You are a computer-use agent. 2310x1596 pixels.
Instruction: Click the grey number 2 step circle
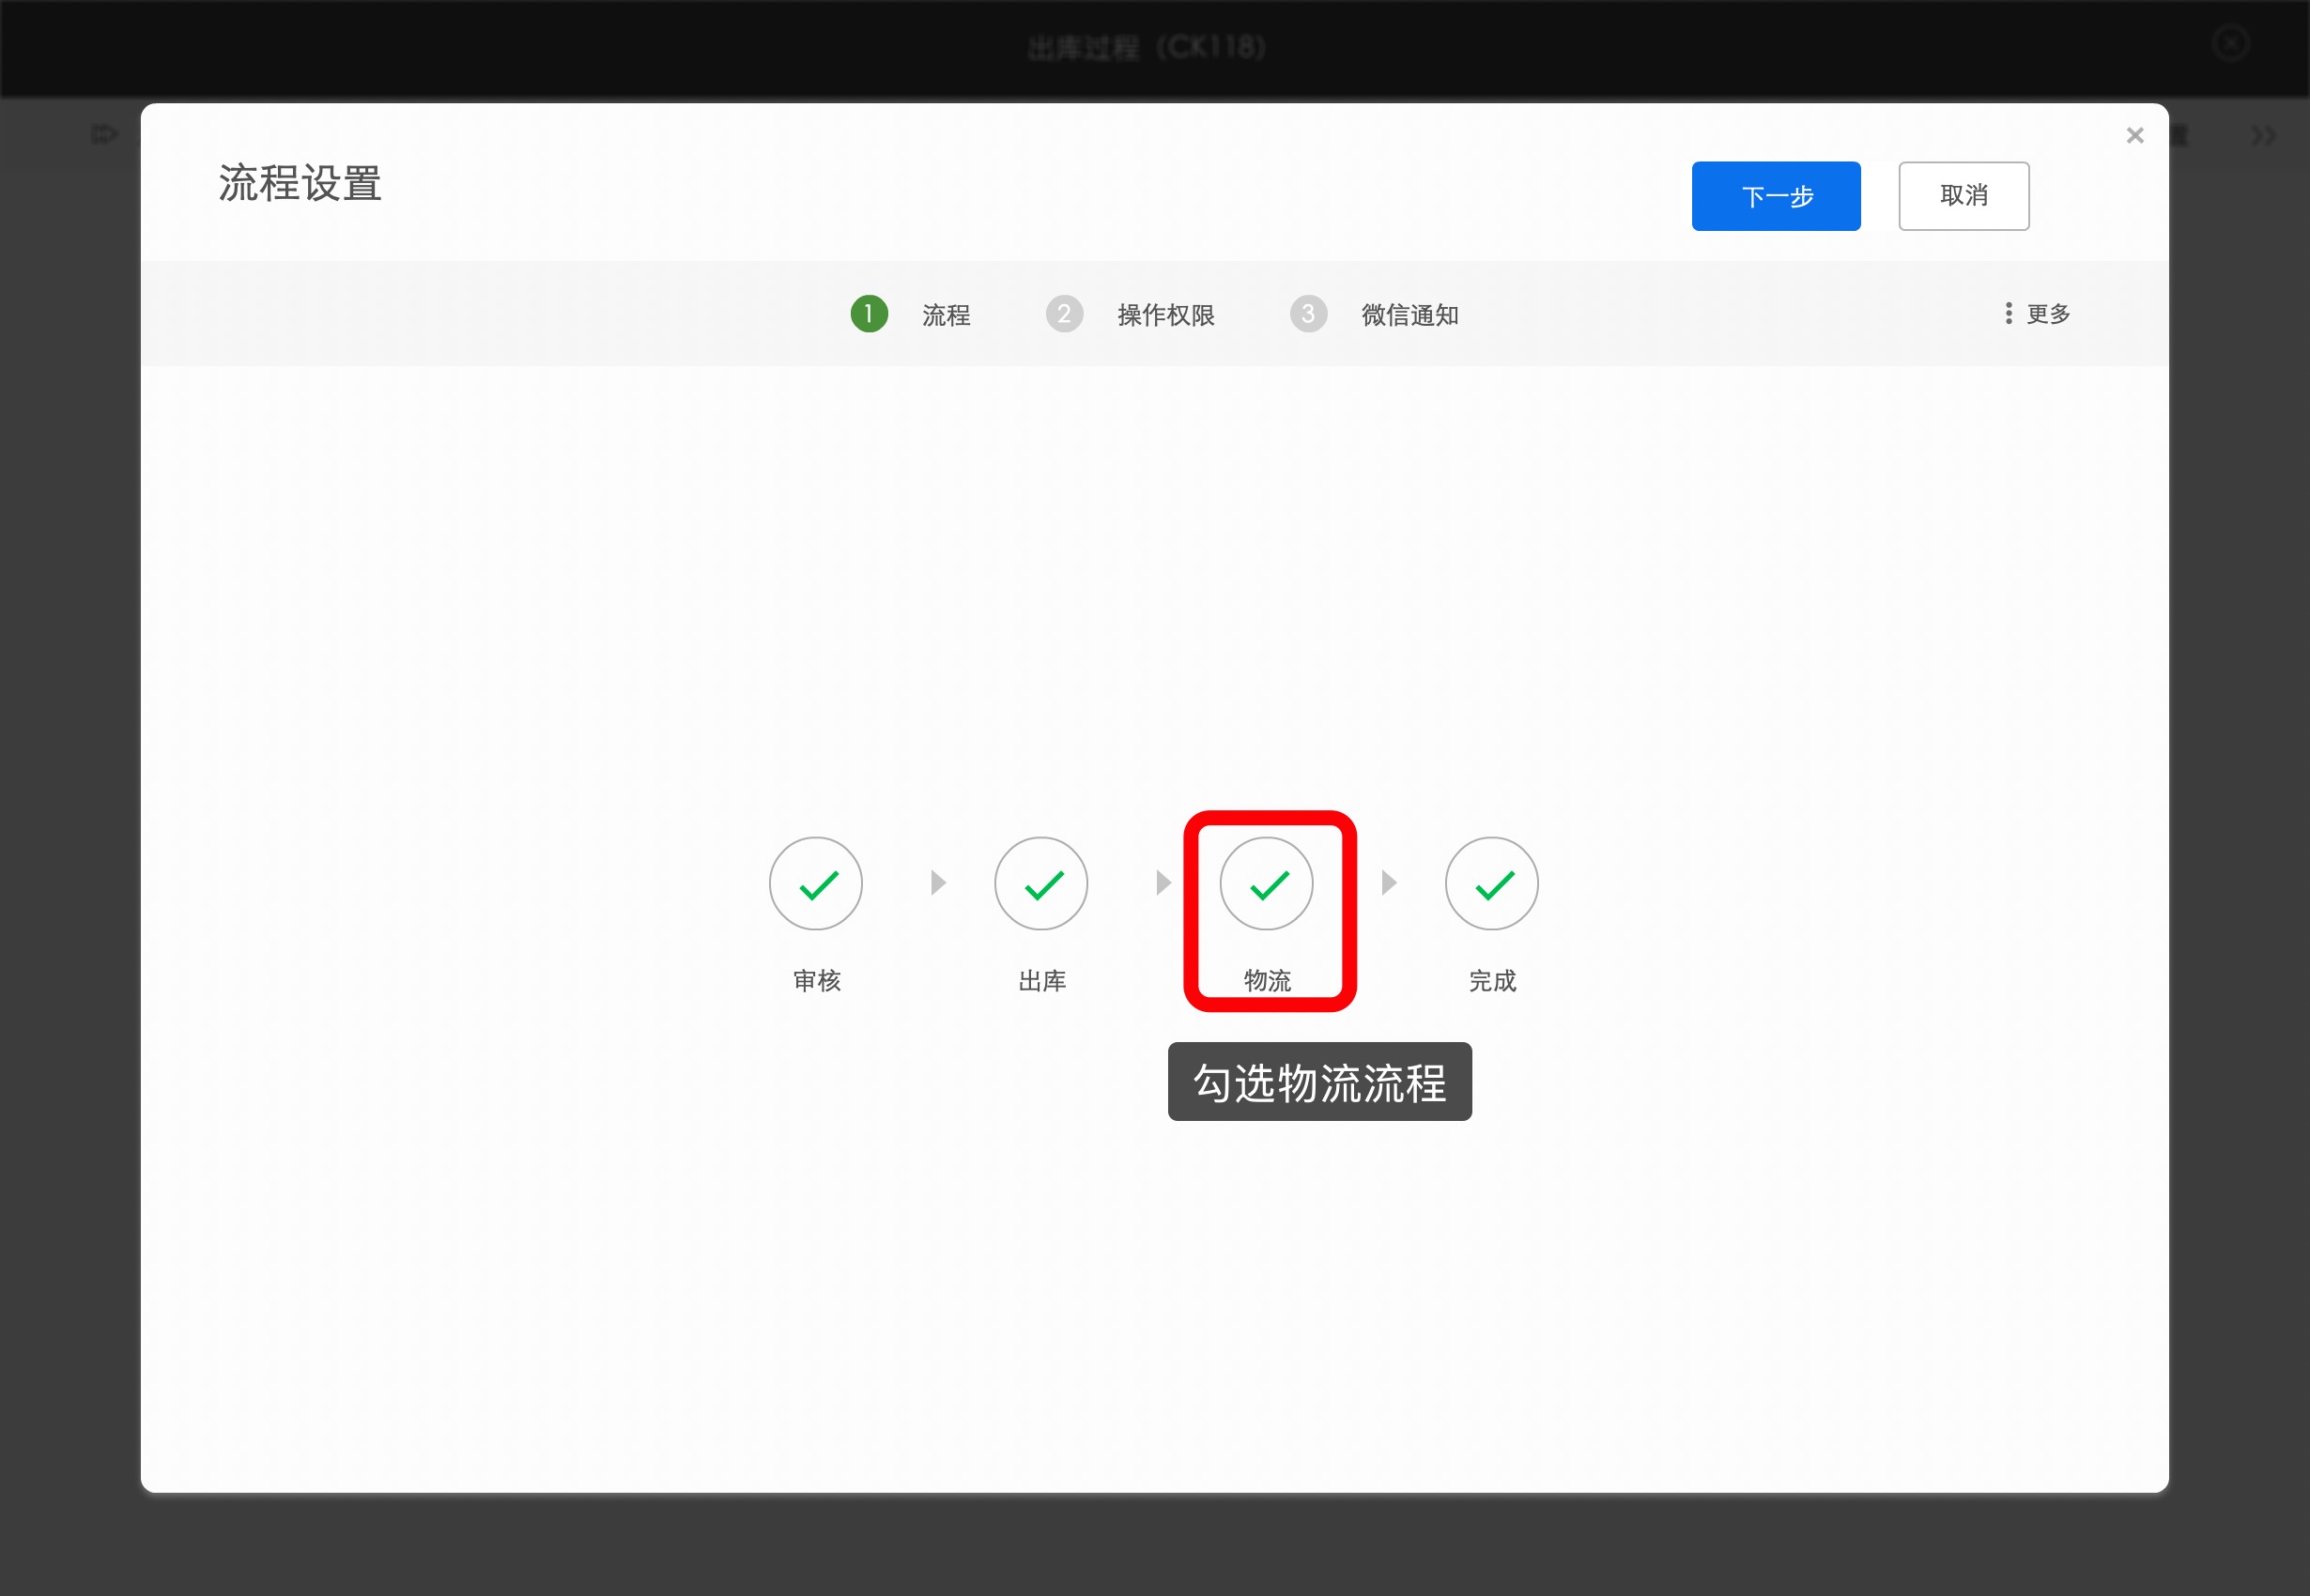(x=1064, y=314)
